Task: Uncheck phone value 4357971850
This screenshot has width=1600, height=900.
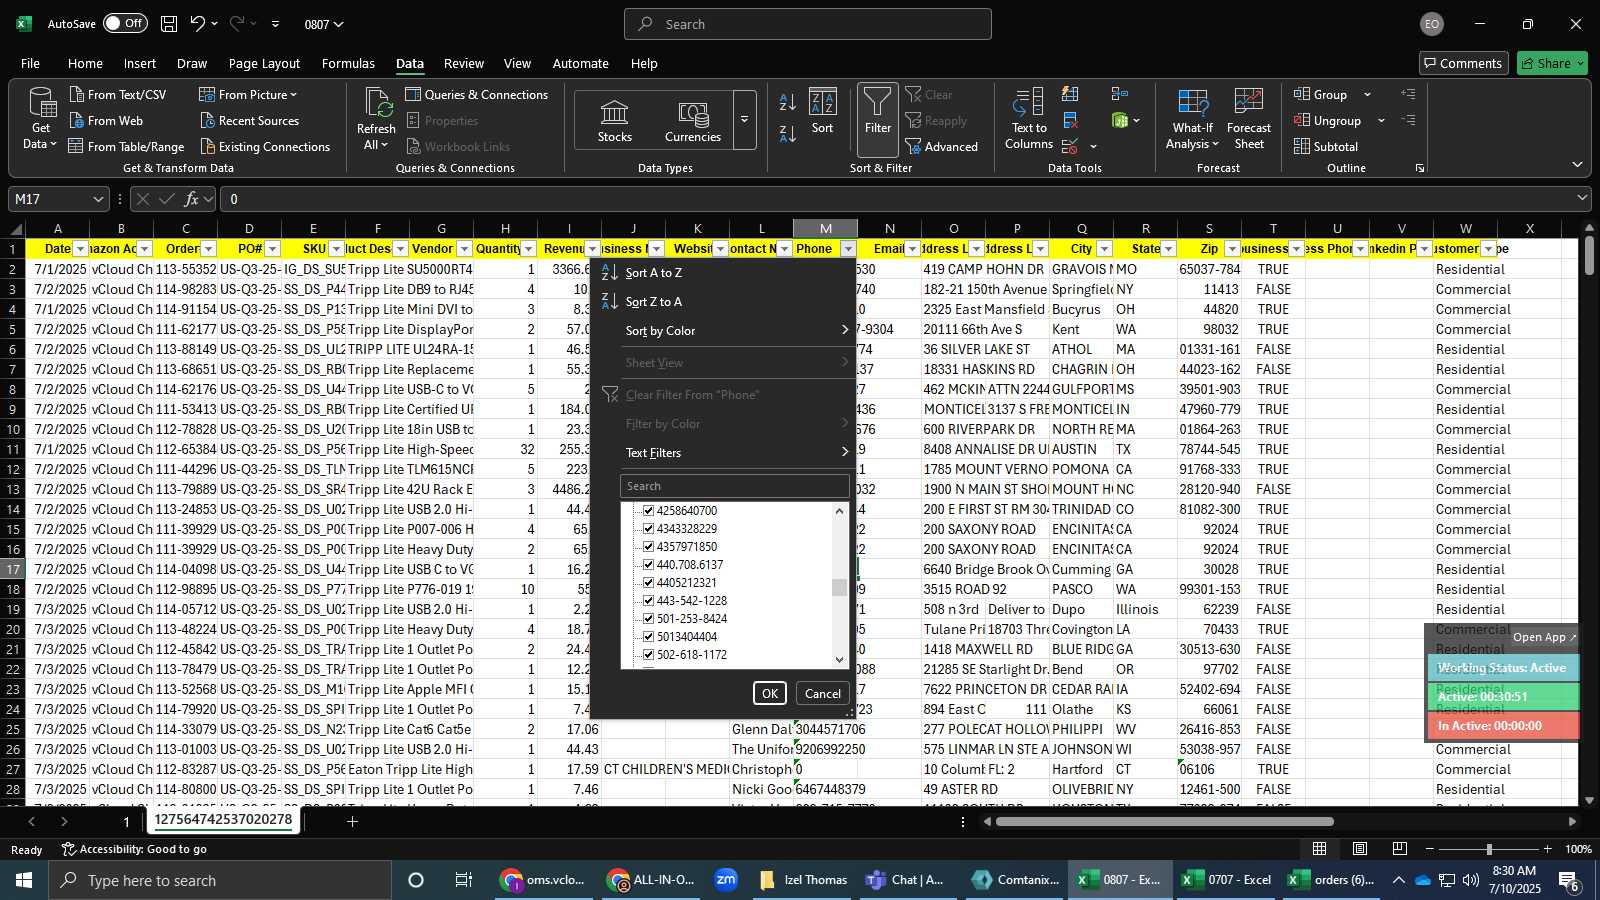Action: (x=648, y=547)
